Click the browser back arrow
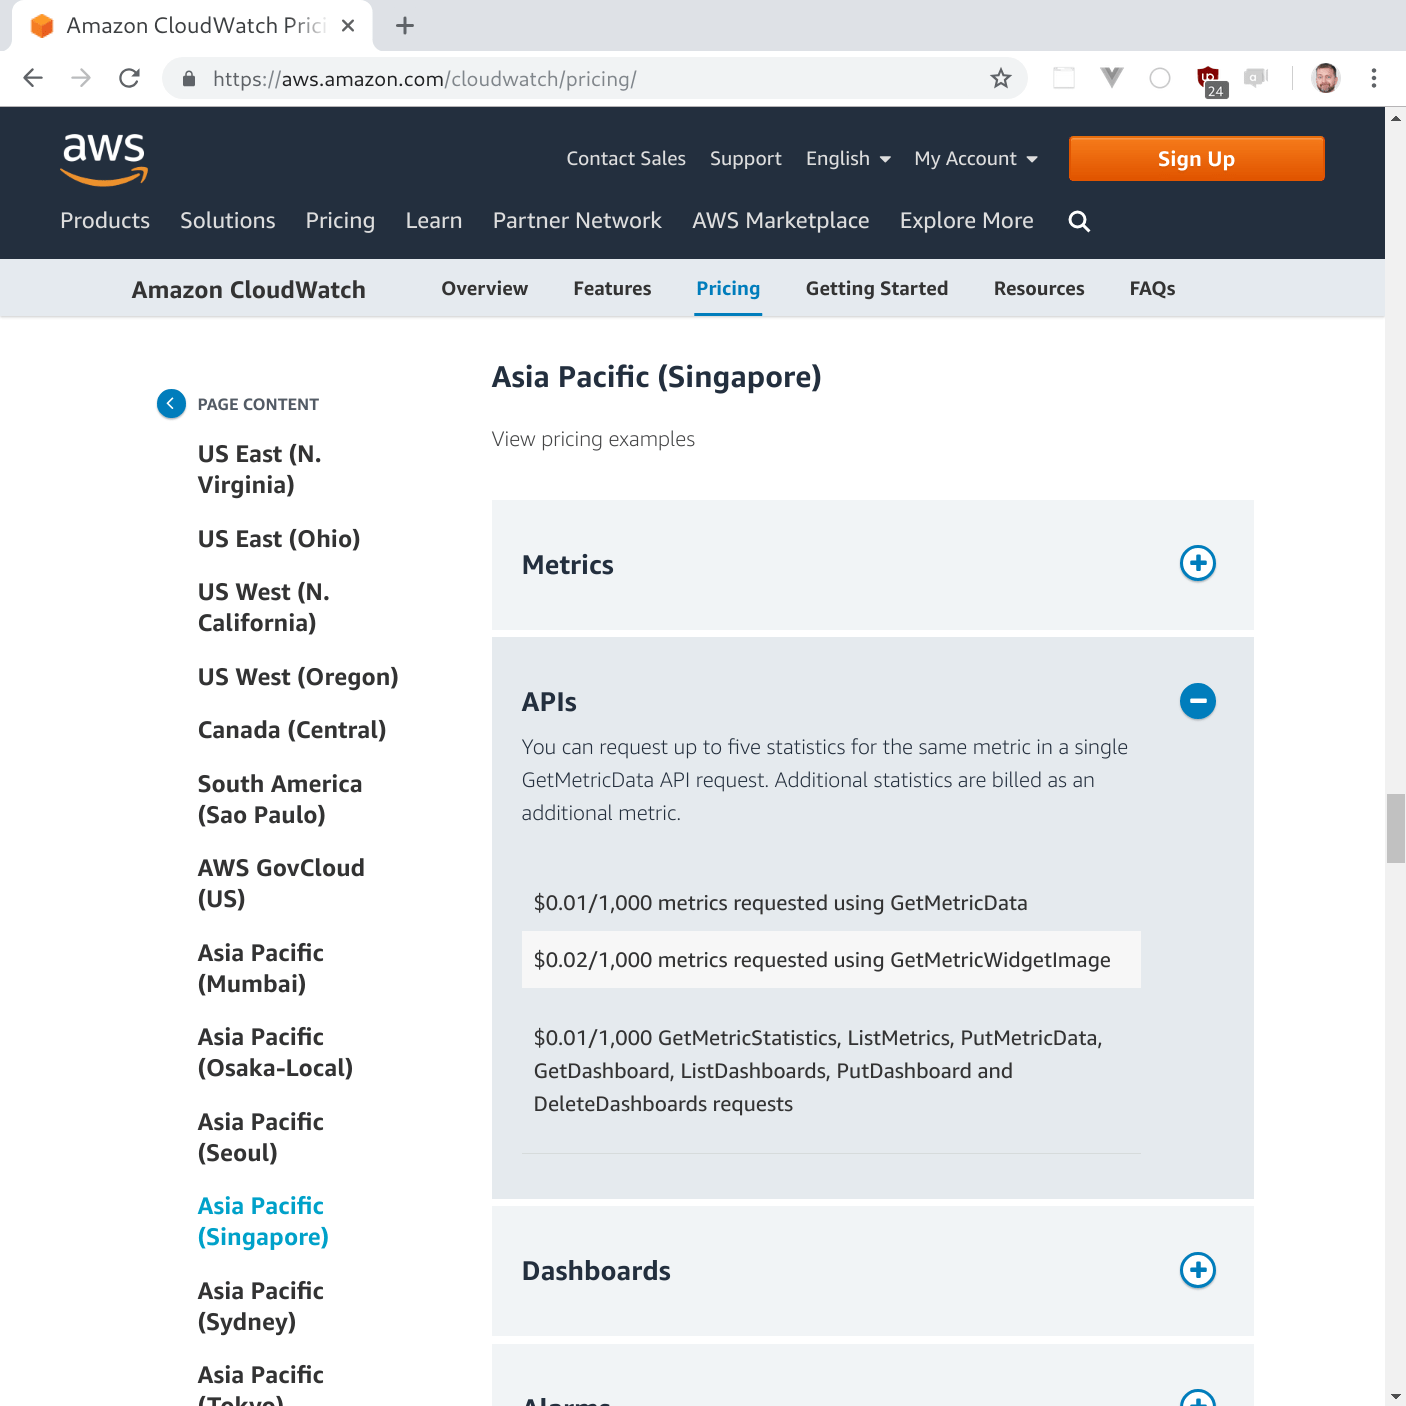 (33, 78)
